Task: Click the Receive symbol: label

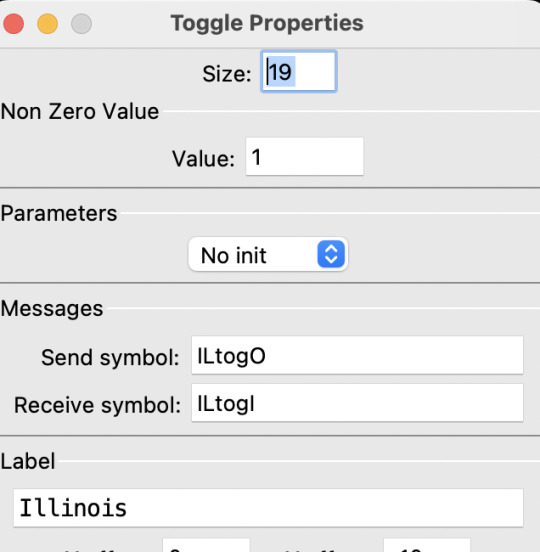Action: [x=97, y=405]
